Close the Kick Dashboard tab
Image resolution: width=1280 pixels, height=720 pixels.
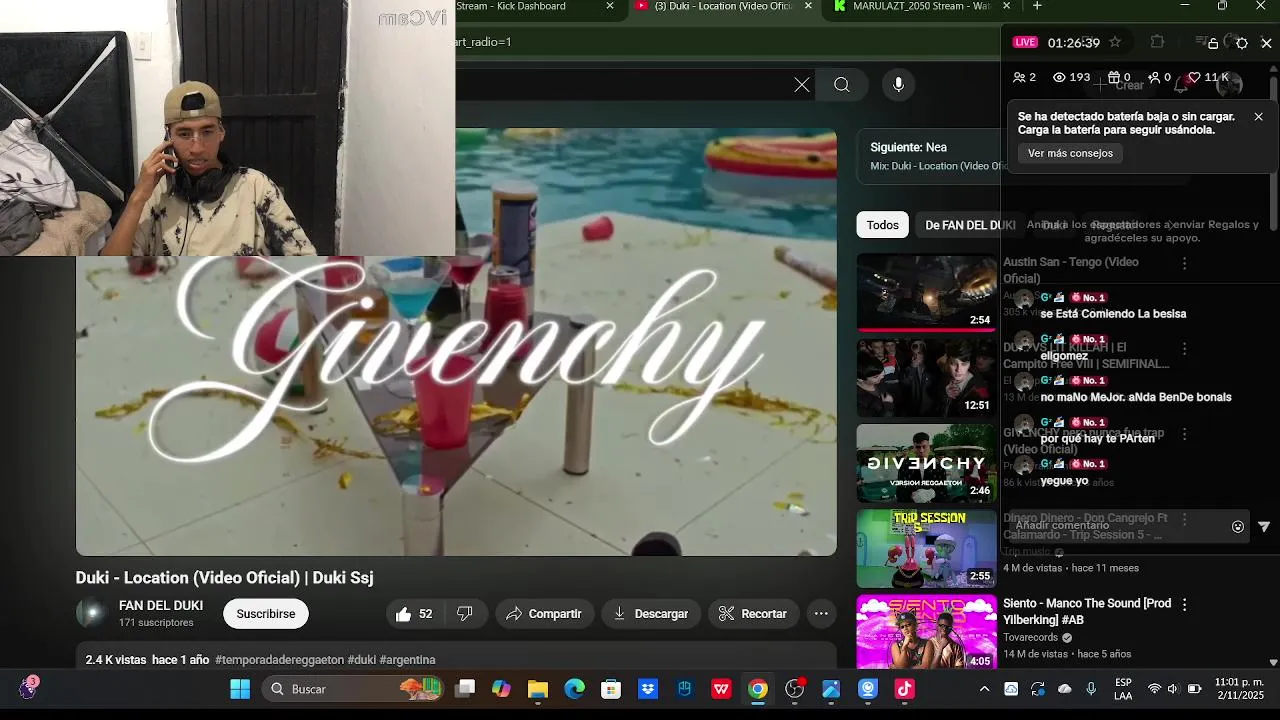coord(610,6)
